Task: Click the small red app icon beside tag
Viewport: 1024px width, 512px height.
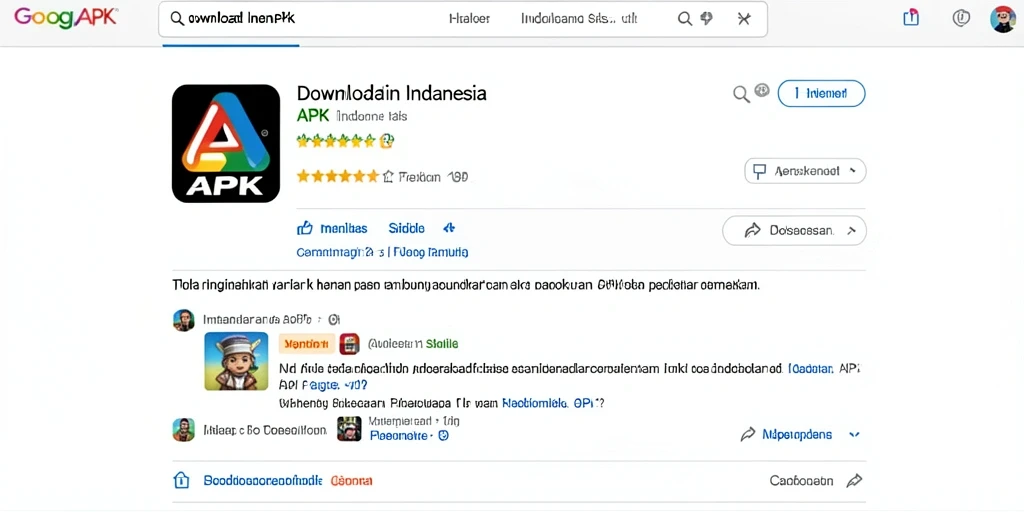Action: (x=350, y=344)
